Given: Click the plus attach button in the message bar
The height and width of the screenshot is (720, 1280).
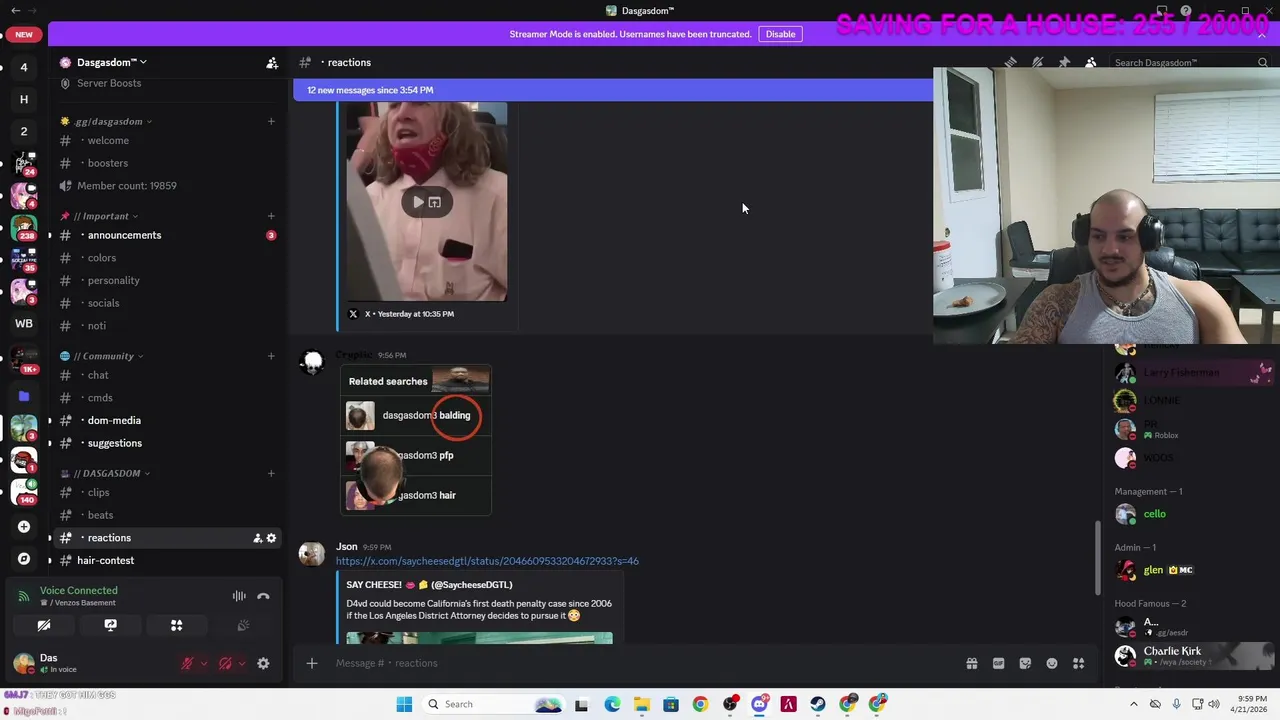Looking at the screenshot, I should pyautogui.click(x=311, y=663).
